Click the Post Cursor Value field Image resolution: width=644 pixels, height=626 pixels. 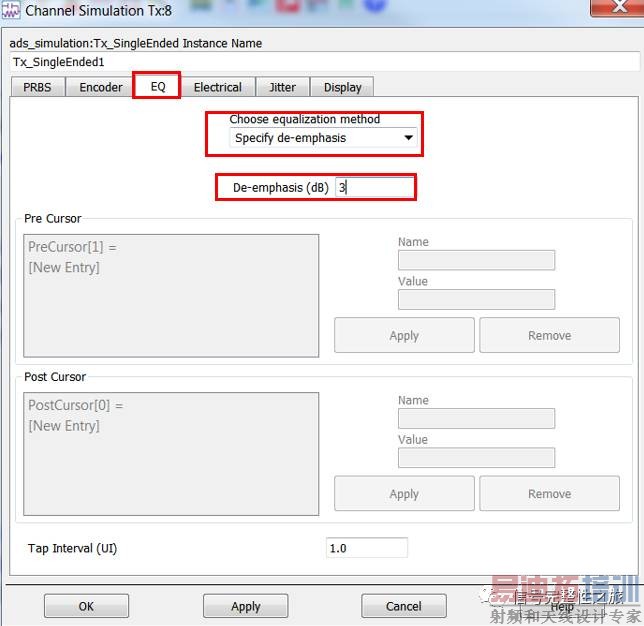(x=476, y=458)
